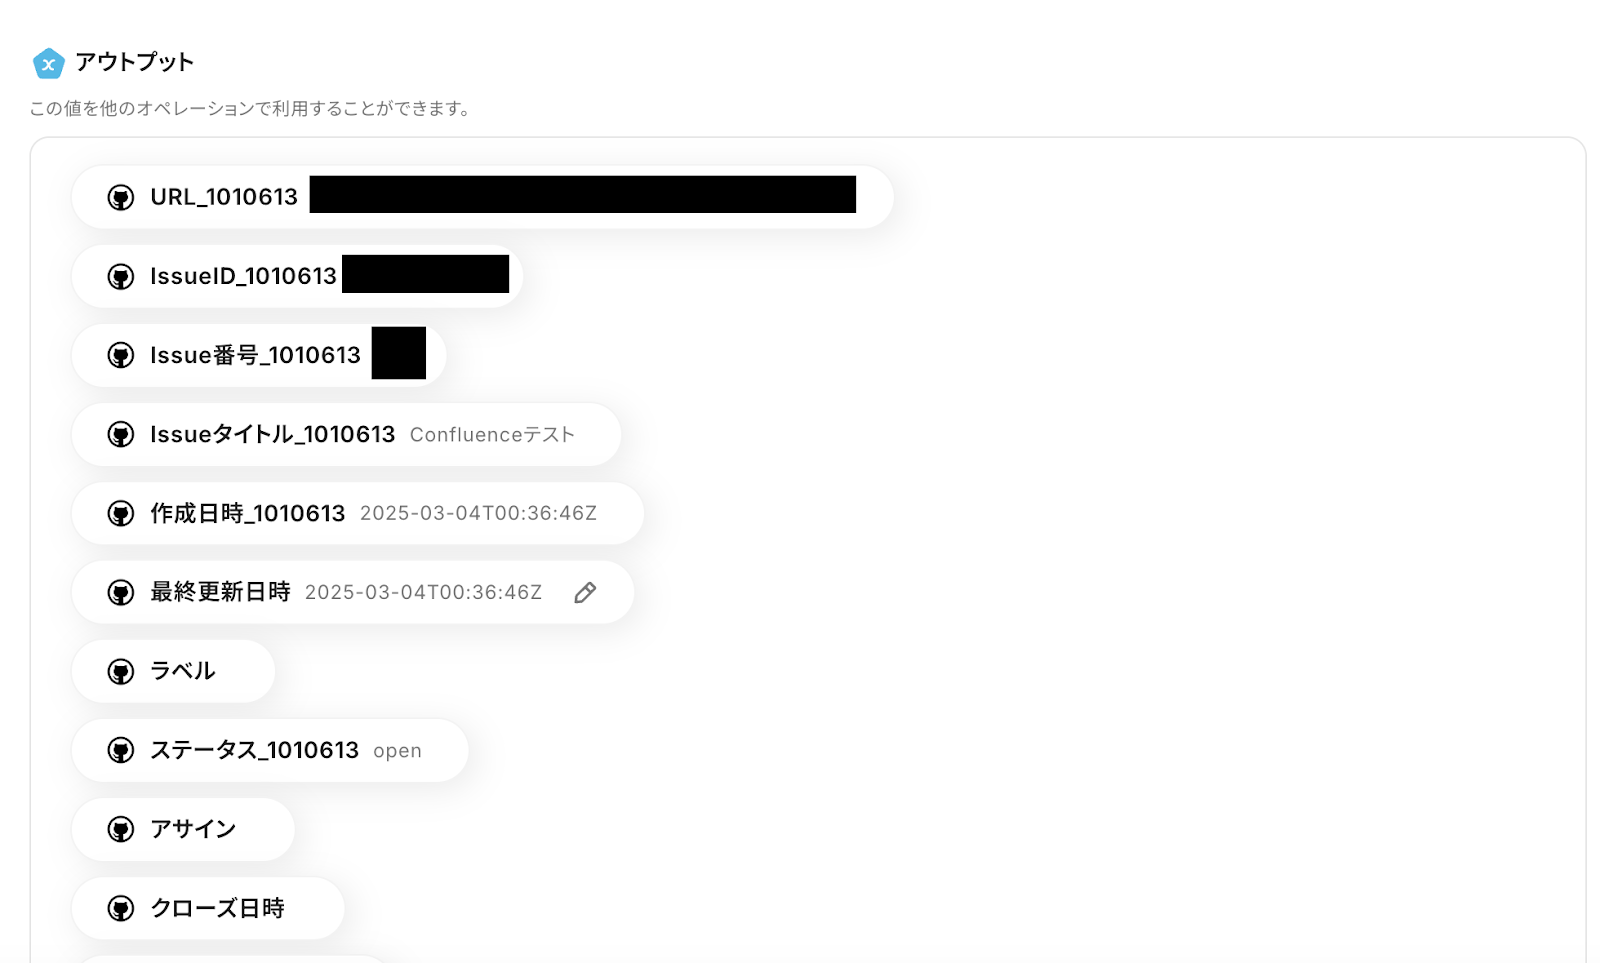Click the Confluenceテスト title value
The image size is (1600, 963).
click(492, 435)
